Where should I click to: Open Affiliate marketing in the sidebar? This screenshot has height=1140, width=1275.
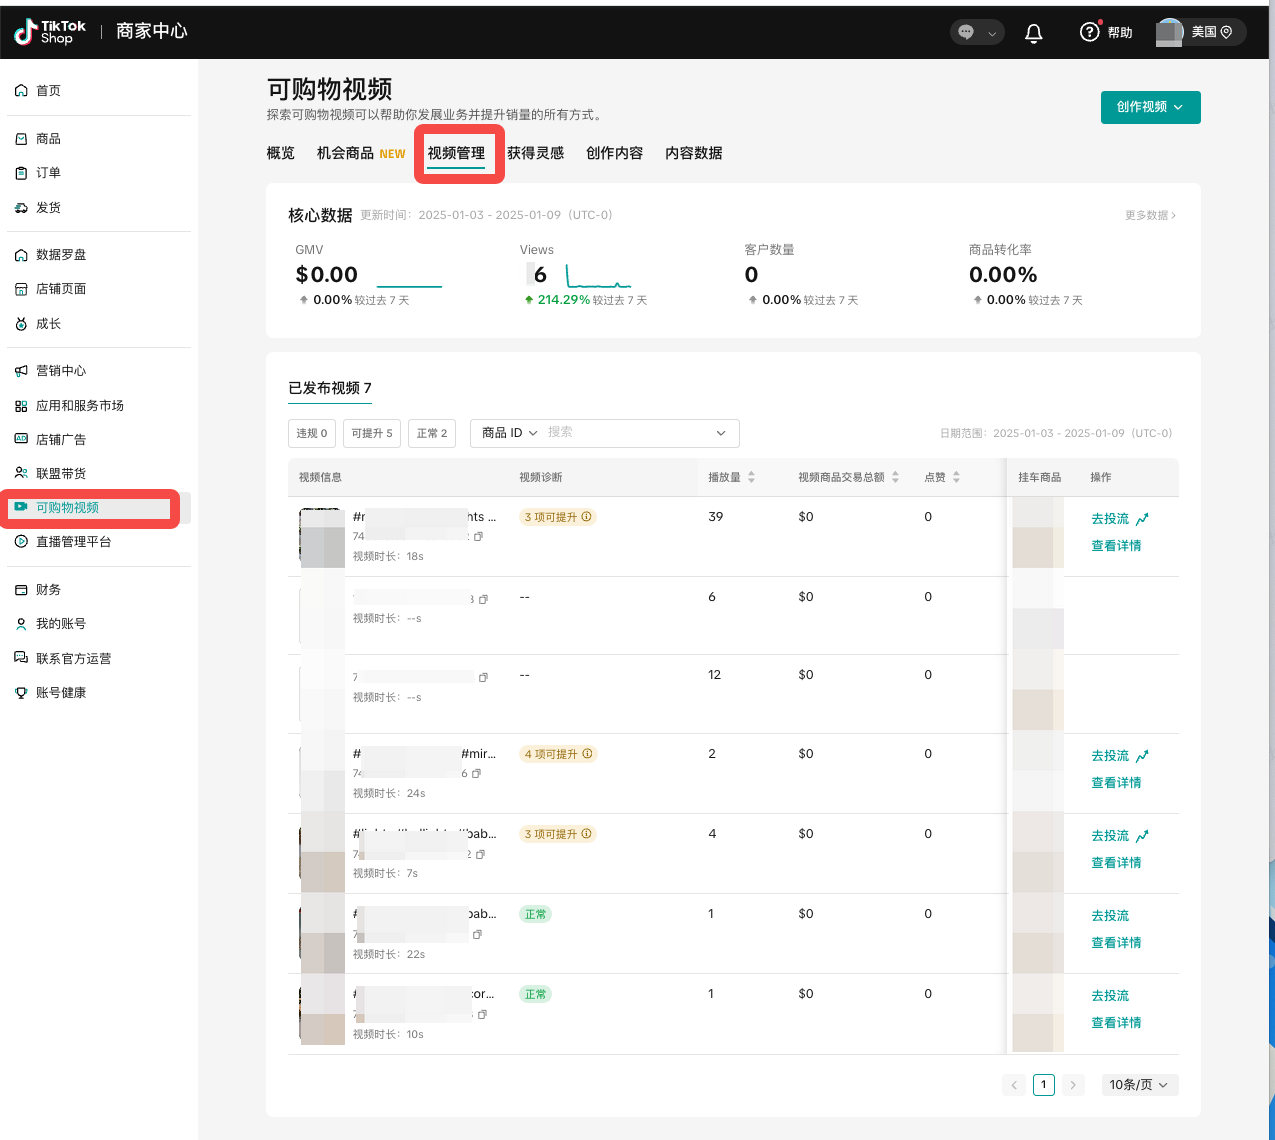[61, 473]
